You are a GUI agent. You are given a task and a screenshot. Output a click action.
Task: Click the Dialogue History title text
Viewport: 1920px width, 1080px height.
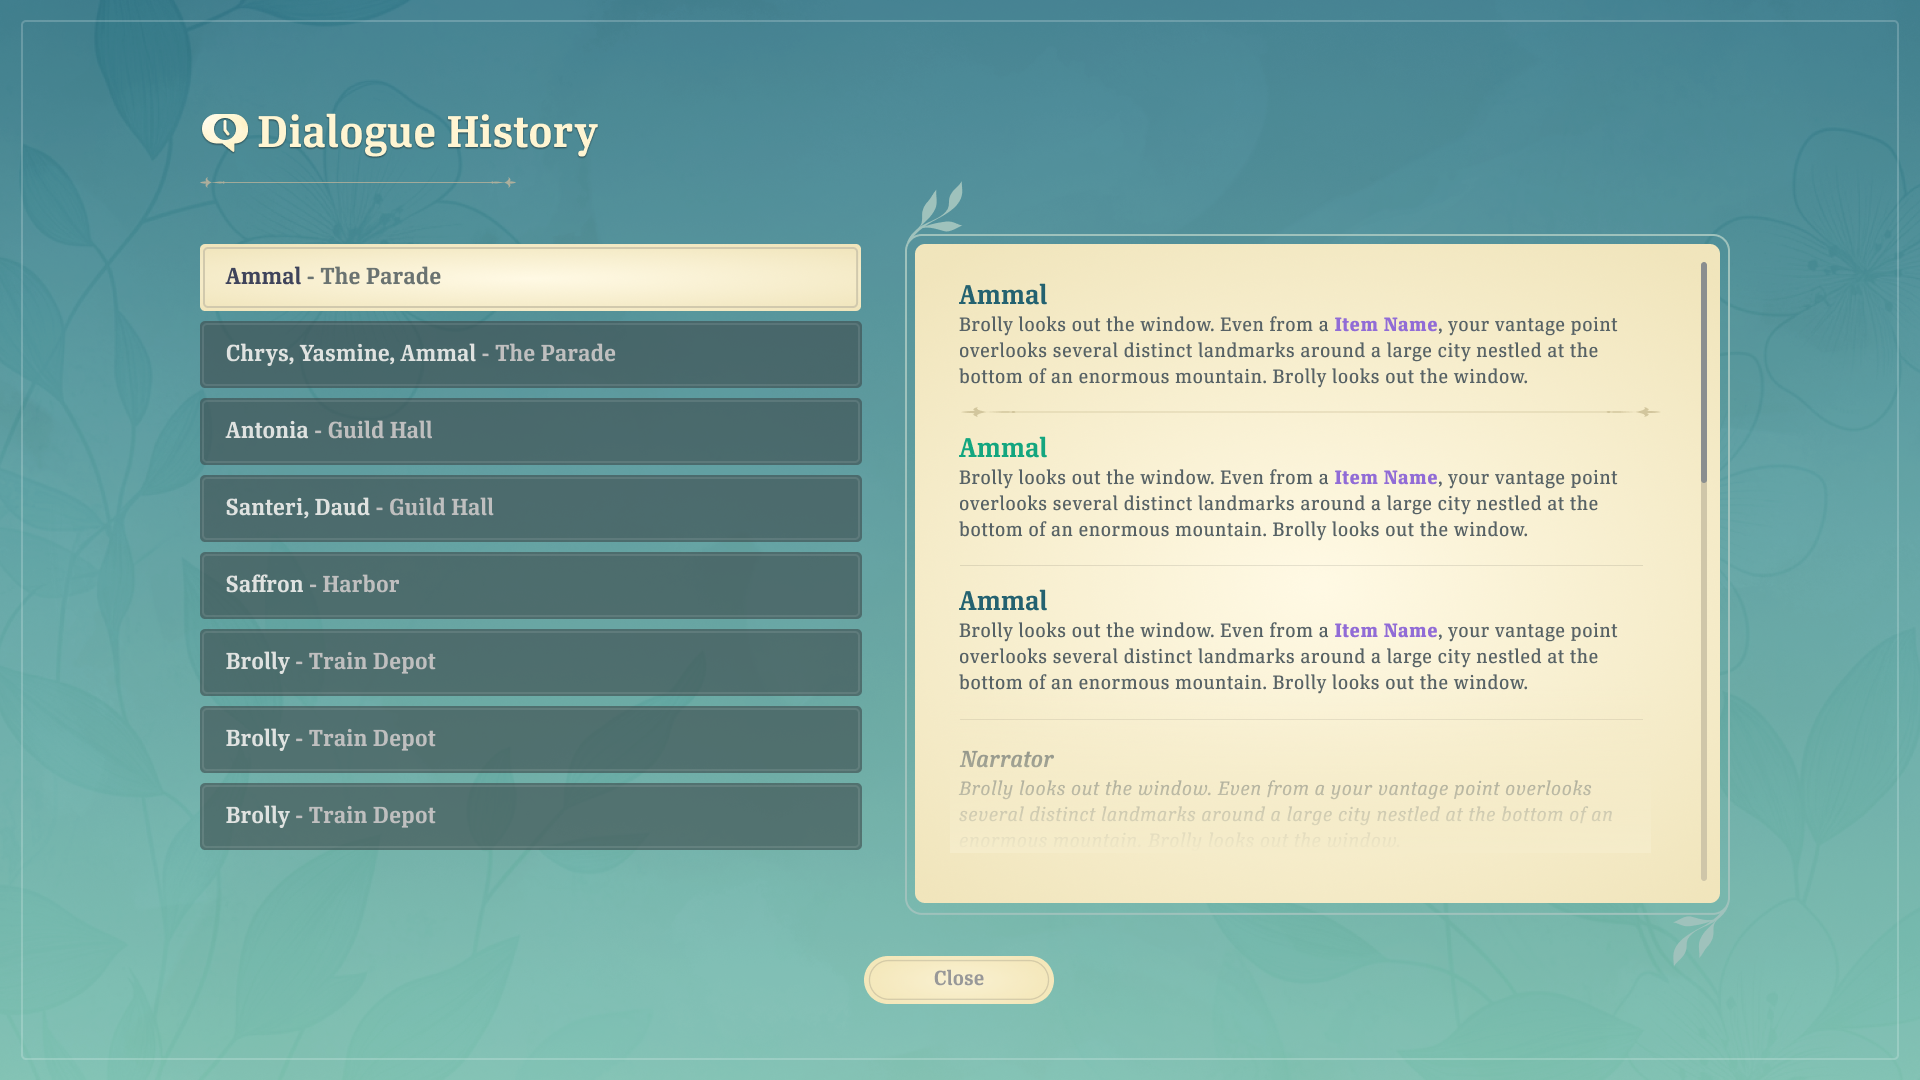[427, 132]
